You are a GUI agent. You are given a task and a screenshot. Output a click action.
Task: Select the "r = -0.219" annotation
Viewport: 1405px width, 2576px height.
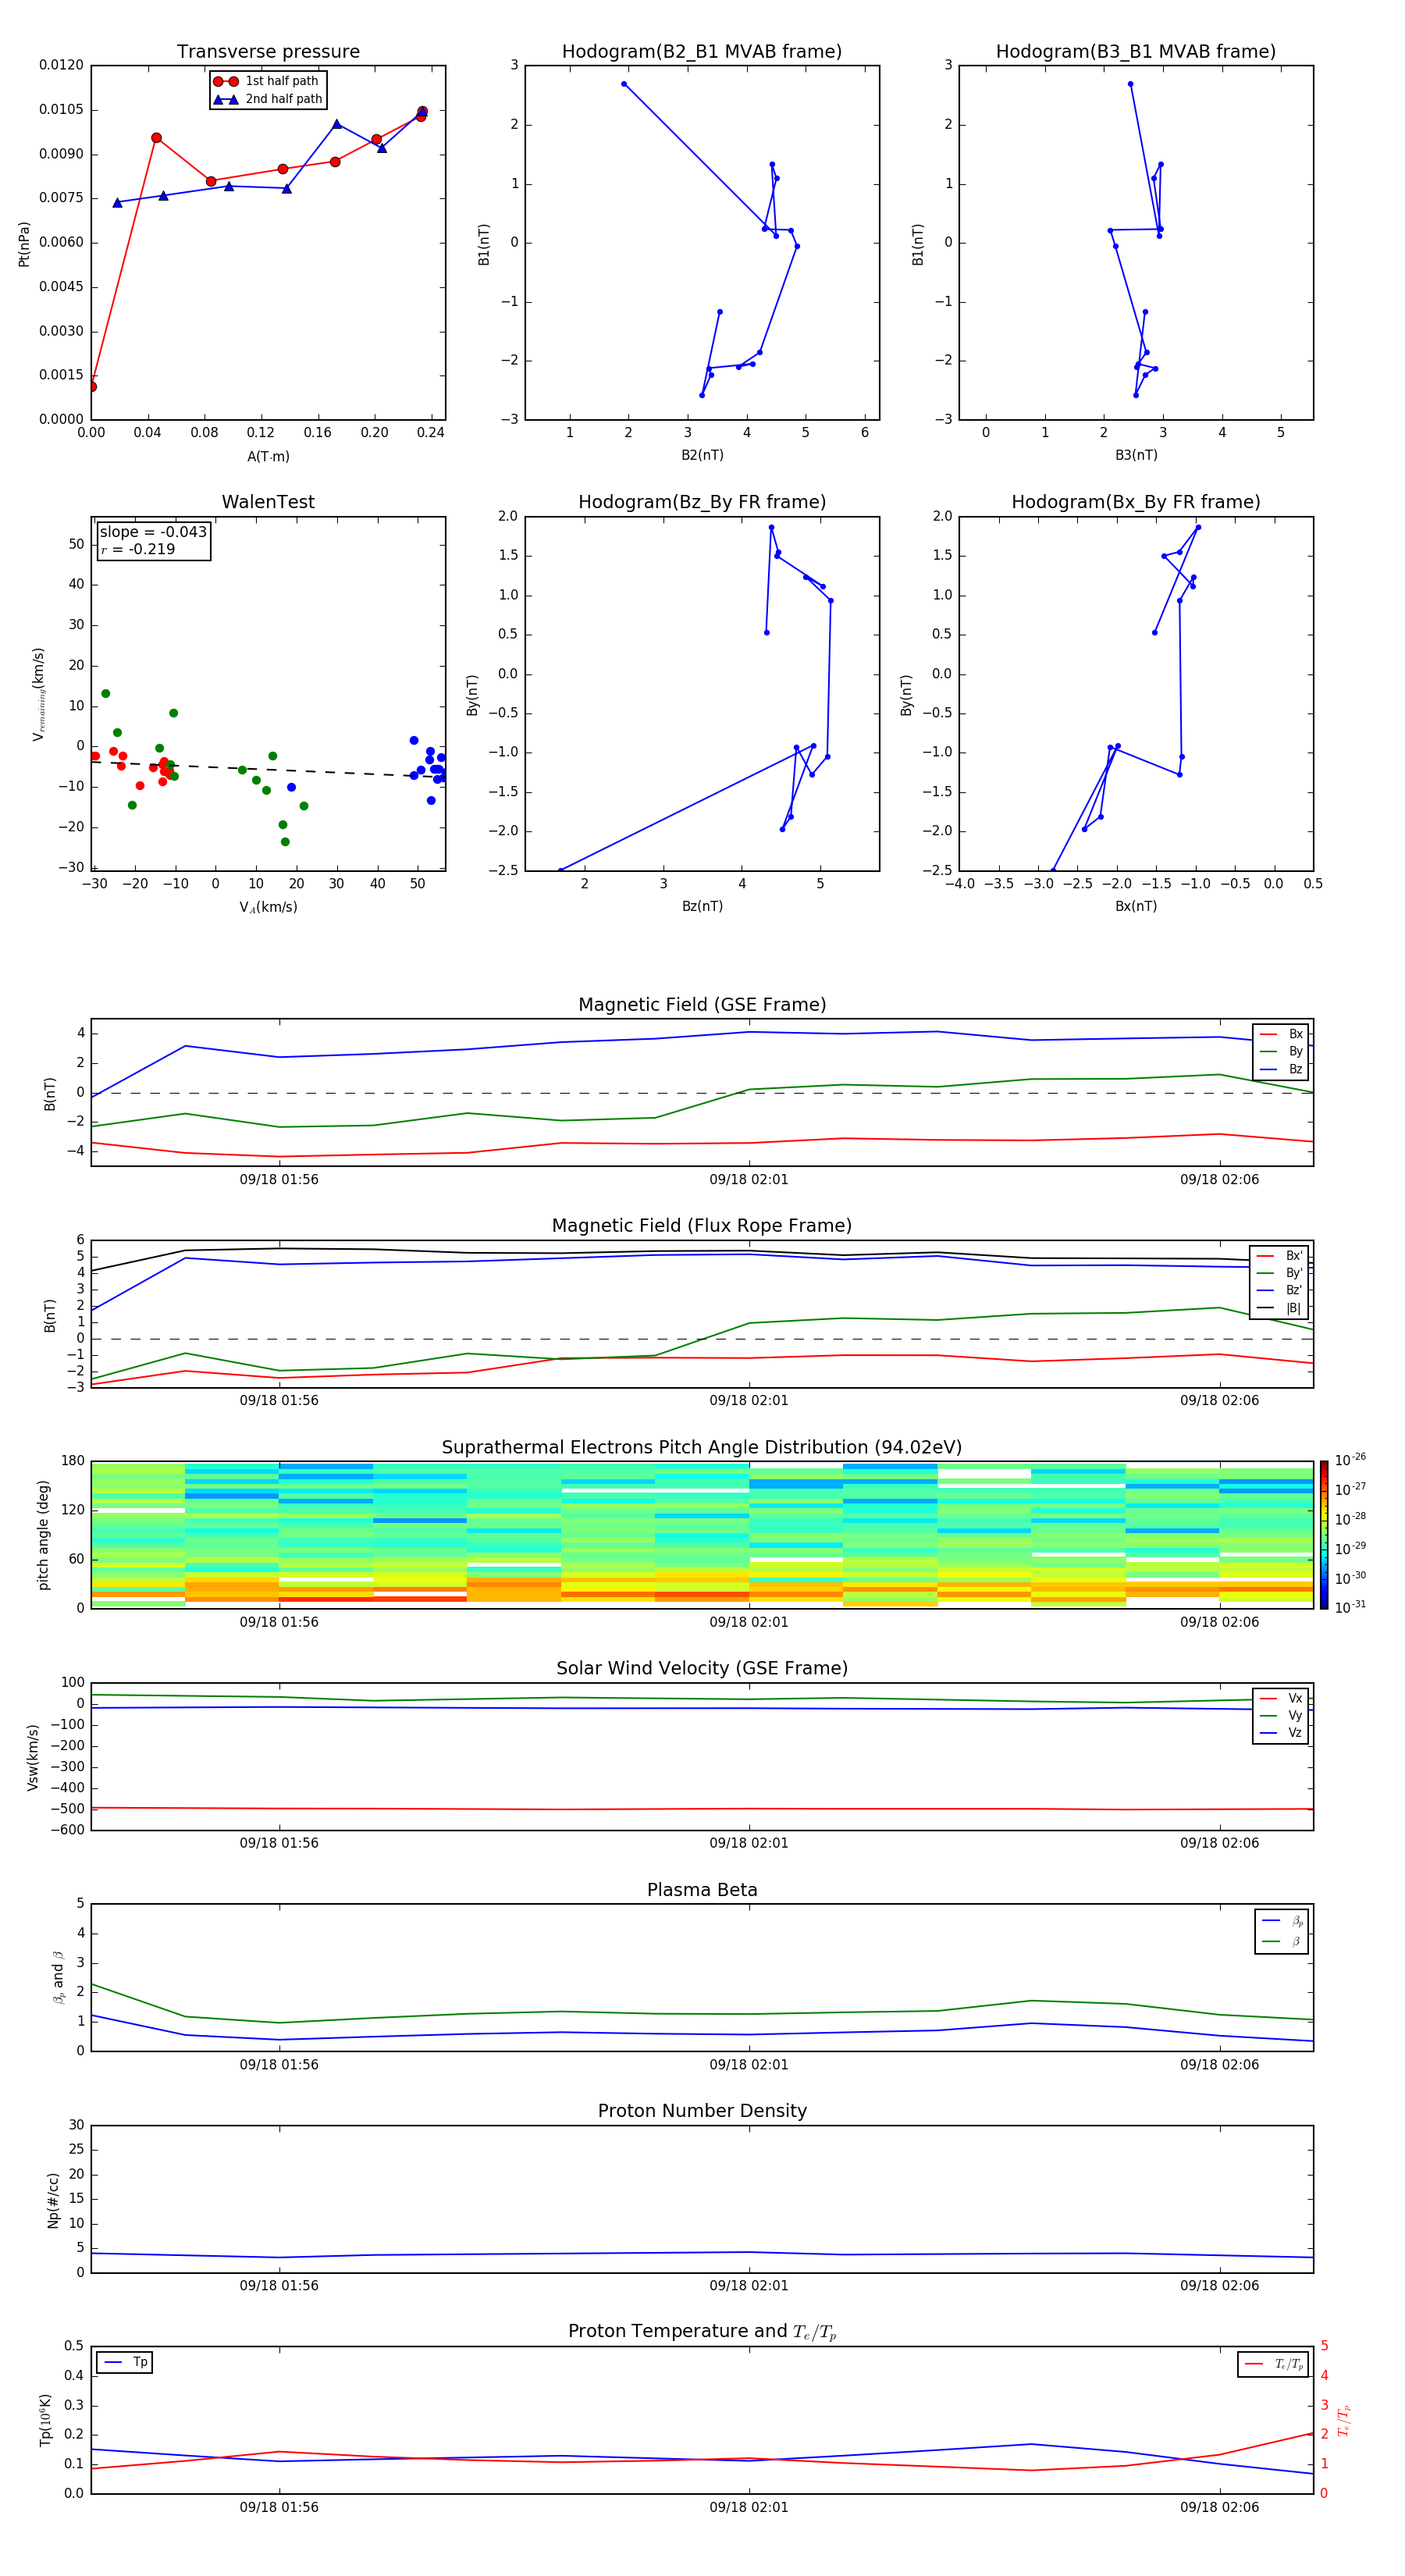[138, 549]
